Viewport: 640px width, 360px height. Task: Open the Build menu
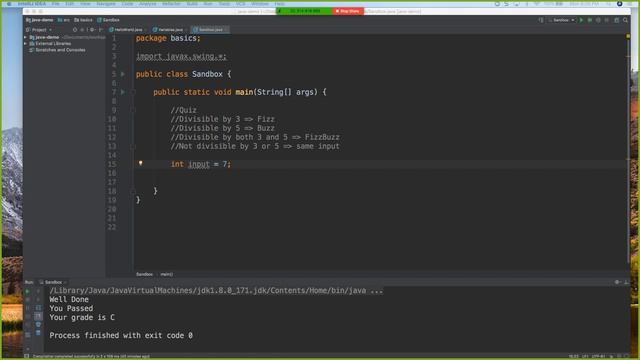pos(192,4)
